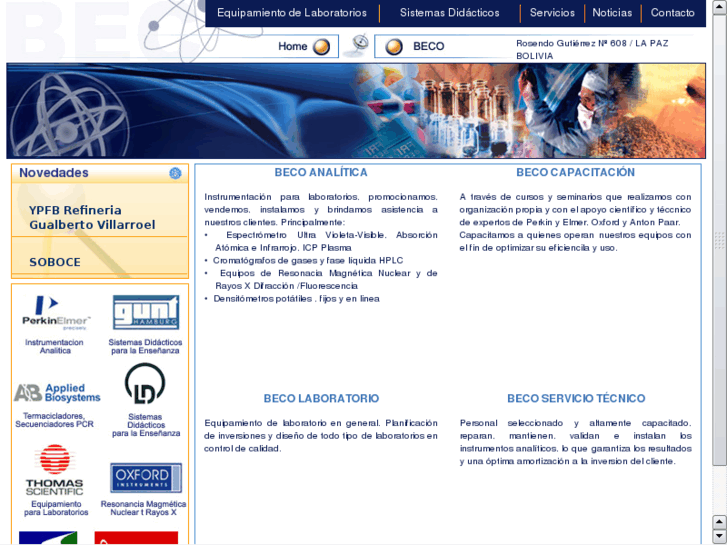Go to Servicios page
The width and height of the screenshot is (727, 545).
552,13
